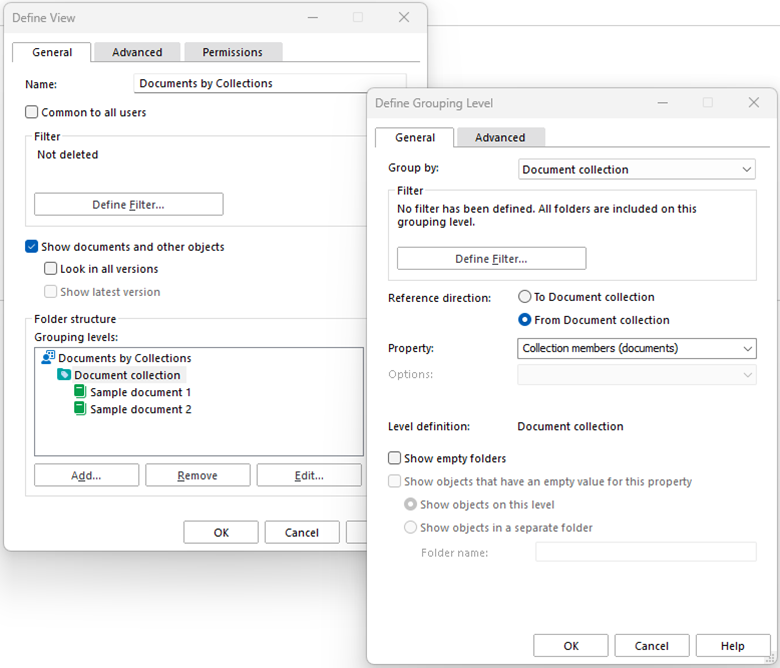The image size is (780, 668).
Task: Uncheck Show documents and other objects
Action: (31, 246)
